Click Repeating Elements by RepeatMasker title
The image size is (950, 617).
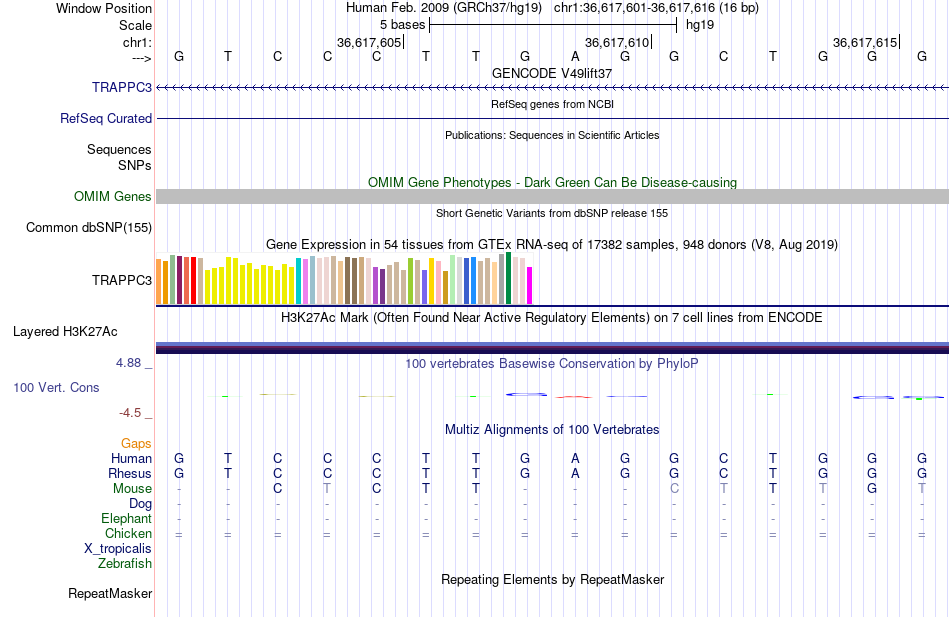tap(552, 579)
